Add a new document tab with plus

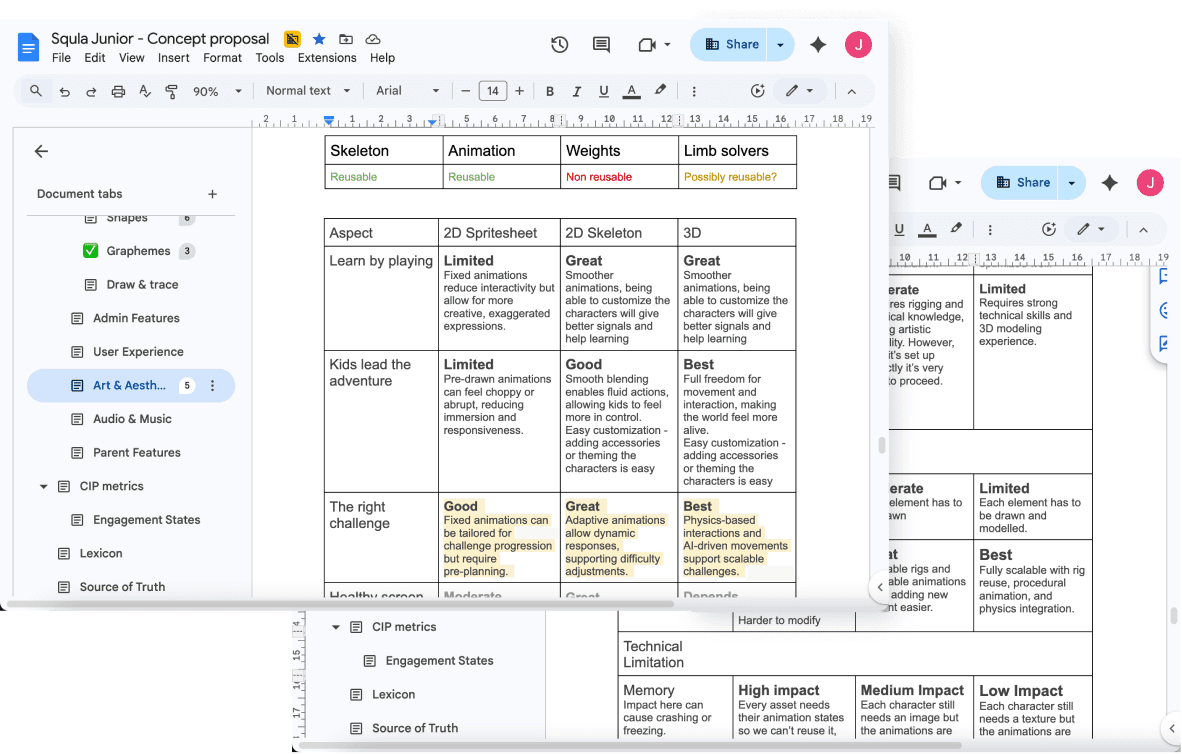pos(213,194)
